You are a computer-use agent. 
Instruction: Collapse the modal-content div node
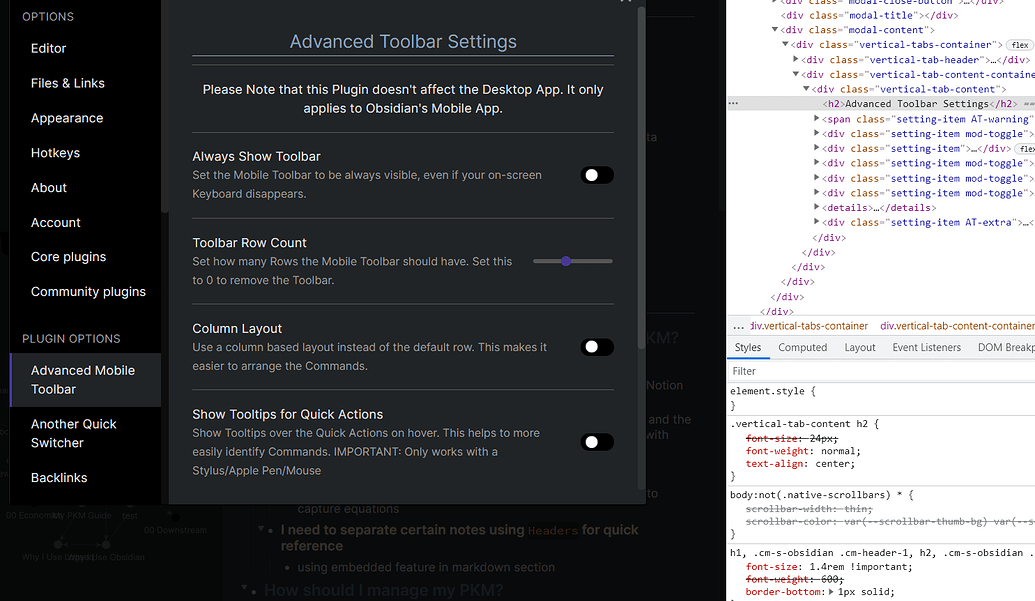point(775,30)
